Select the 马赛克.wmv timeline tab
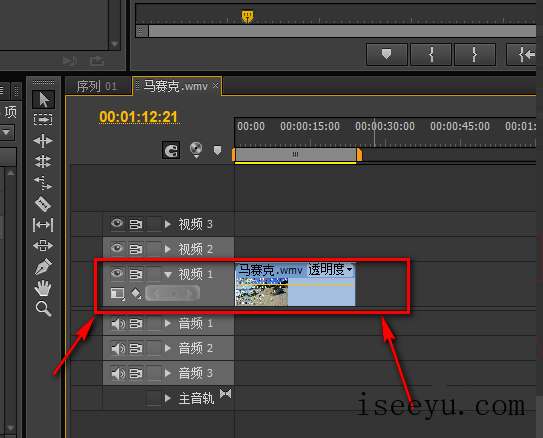Viewport: 543px width, 438px height. [176, 86]
